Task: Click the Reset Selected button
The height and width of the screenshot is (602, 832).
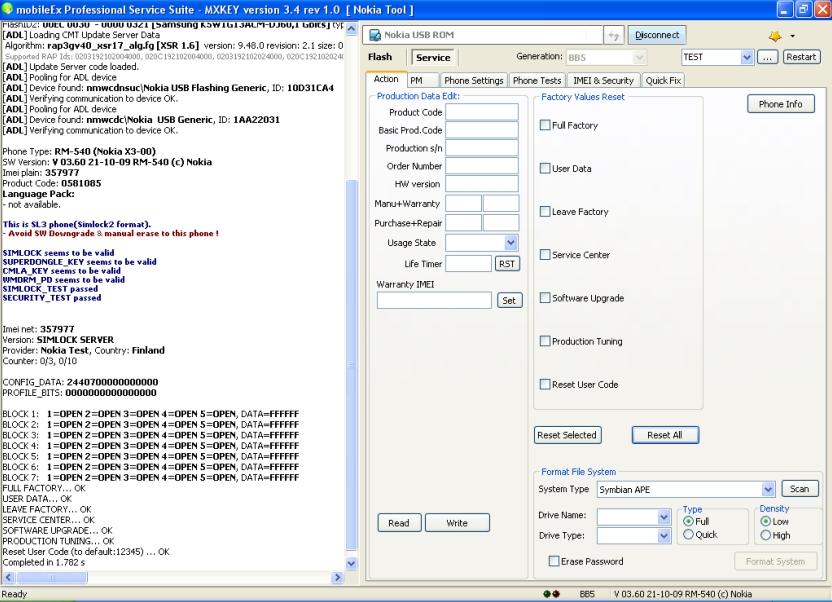Action: coord(567,435)
